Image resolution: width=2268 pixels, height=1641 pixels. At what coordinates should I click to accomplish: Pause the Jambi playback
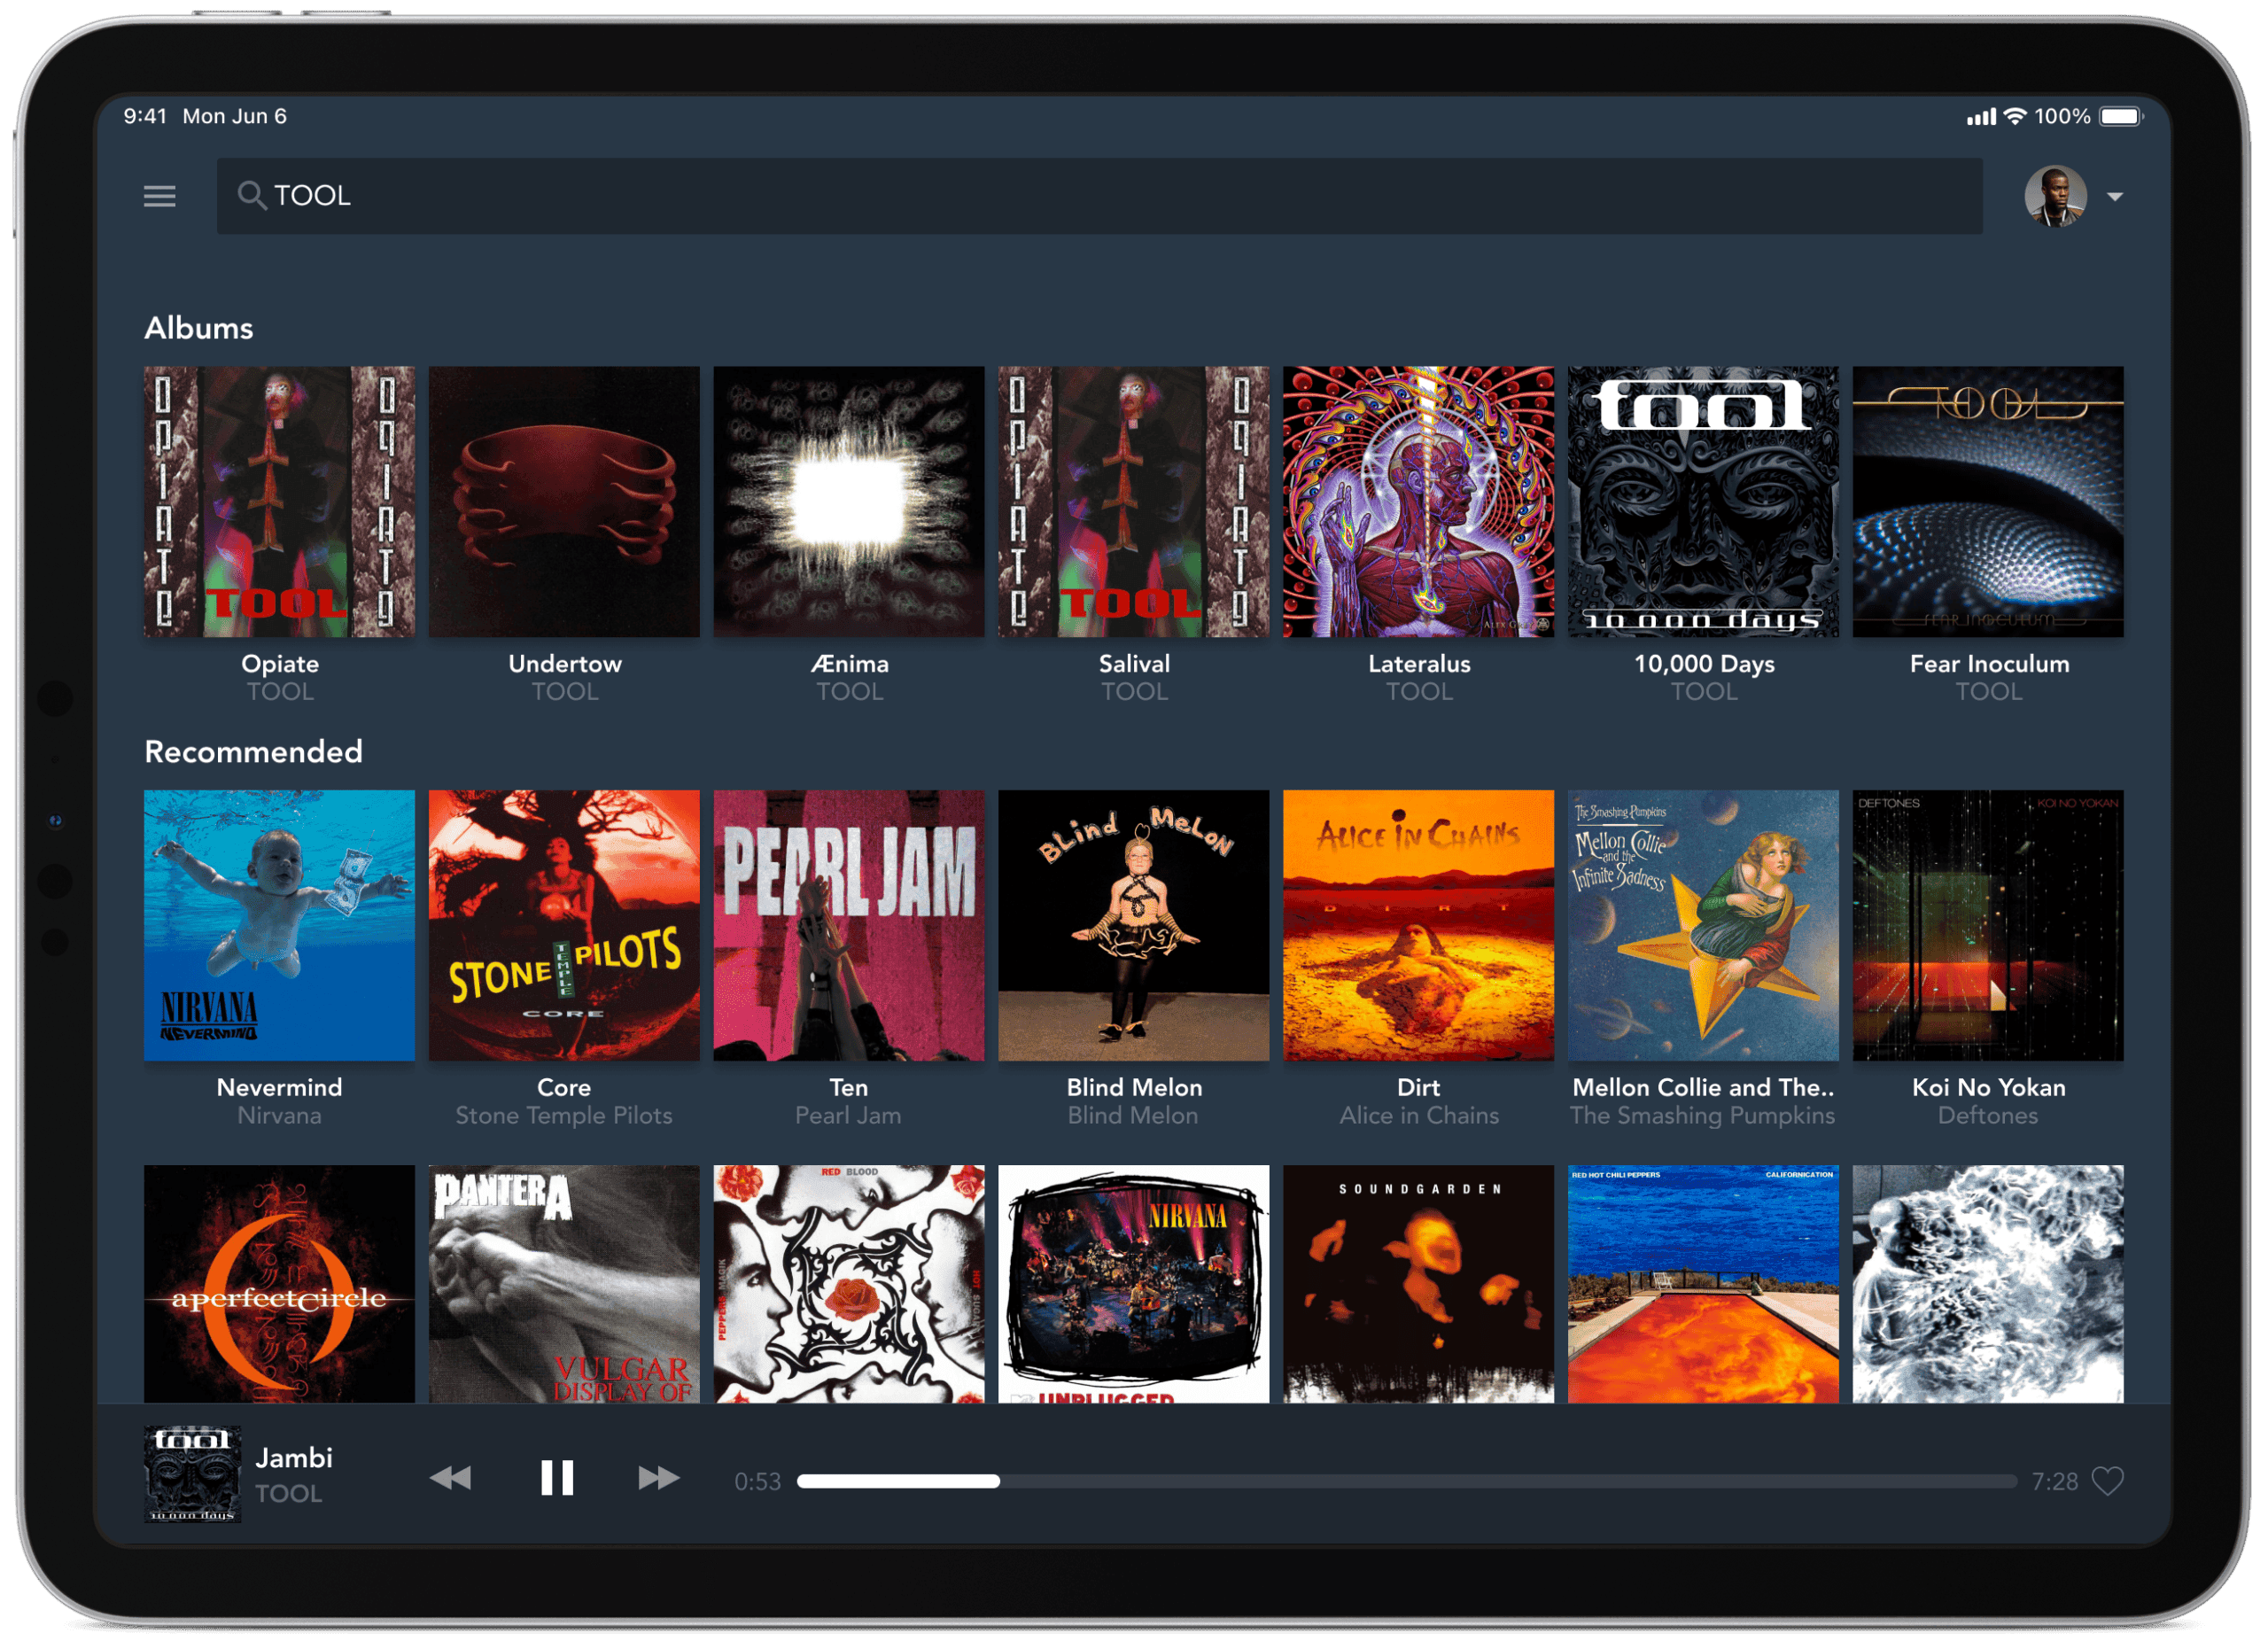[557, 1479]
